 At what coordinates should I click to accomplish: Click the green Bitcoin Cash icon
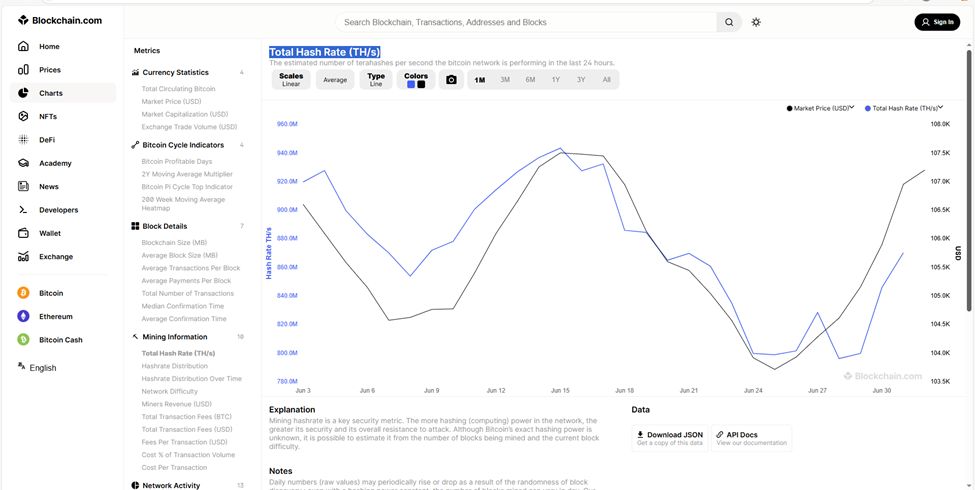coord(23,340)
